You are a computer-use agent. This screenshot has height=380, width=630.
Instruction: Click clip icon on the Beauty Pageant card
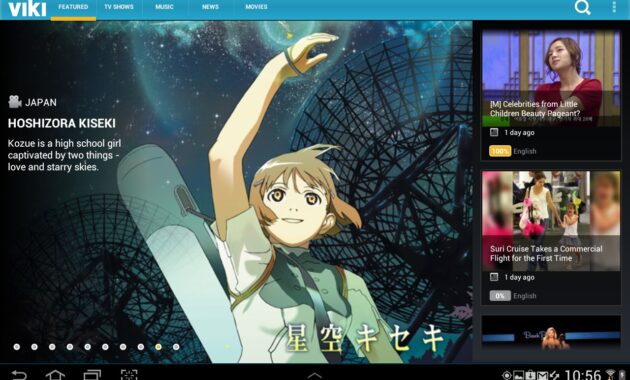coord(494,132)
